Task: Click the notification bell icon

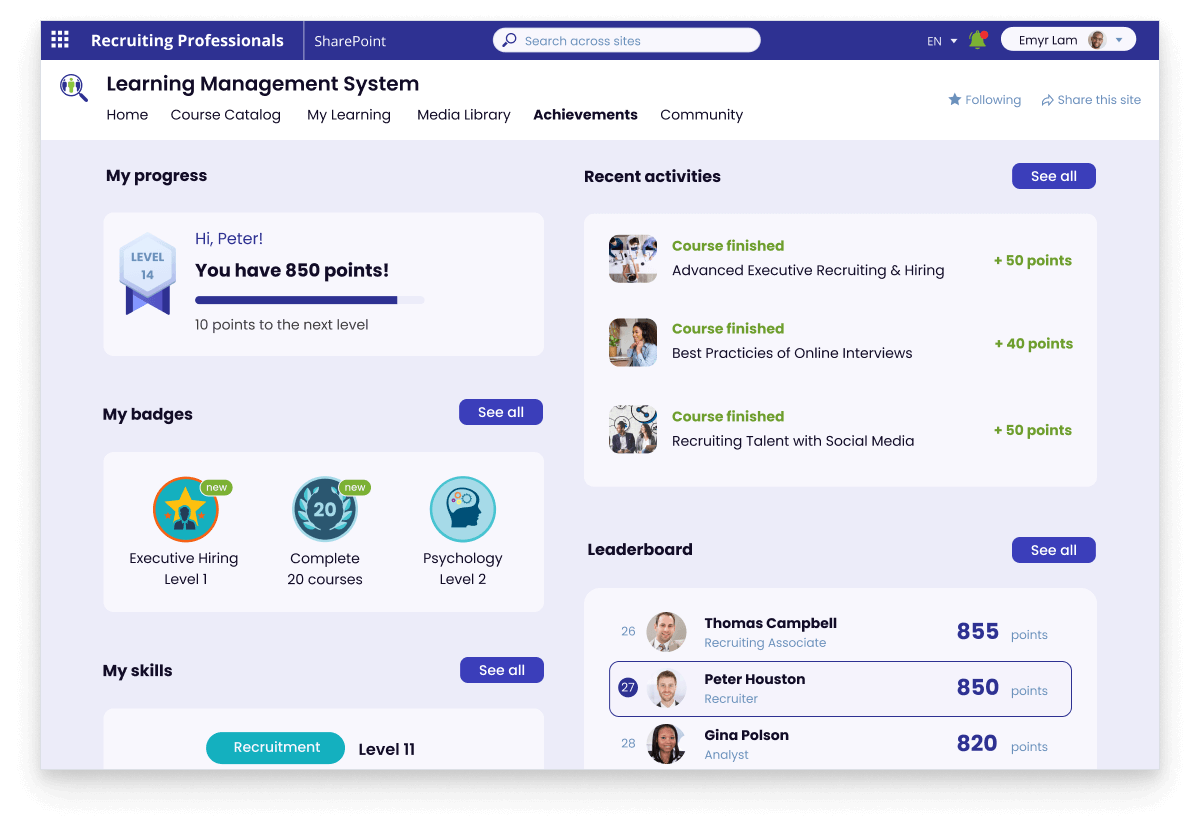Action: [977, 41]
